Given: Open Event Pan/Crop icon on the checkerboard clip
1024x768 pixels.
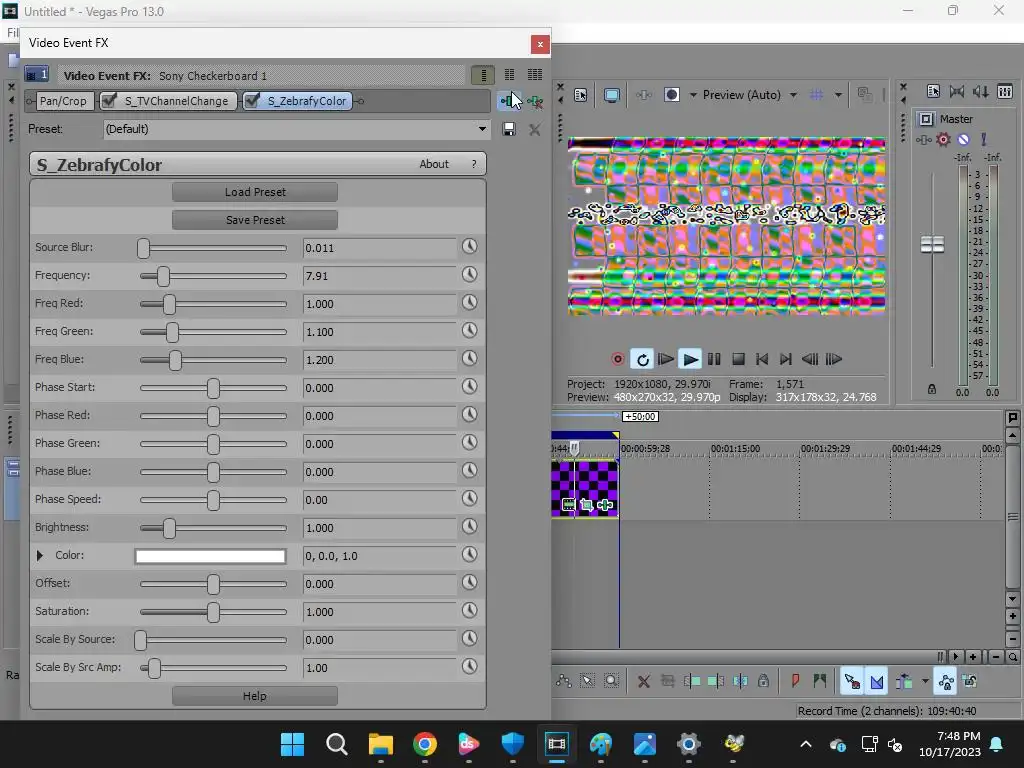Looking at the screenshot, I should (586, 505).
